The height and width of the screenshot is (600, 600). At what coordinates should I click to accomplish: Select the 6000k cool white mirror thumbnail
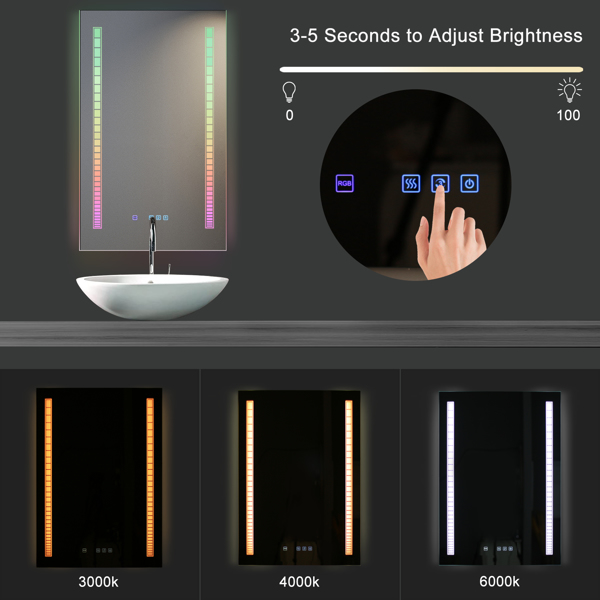500,478
